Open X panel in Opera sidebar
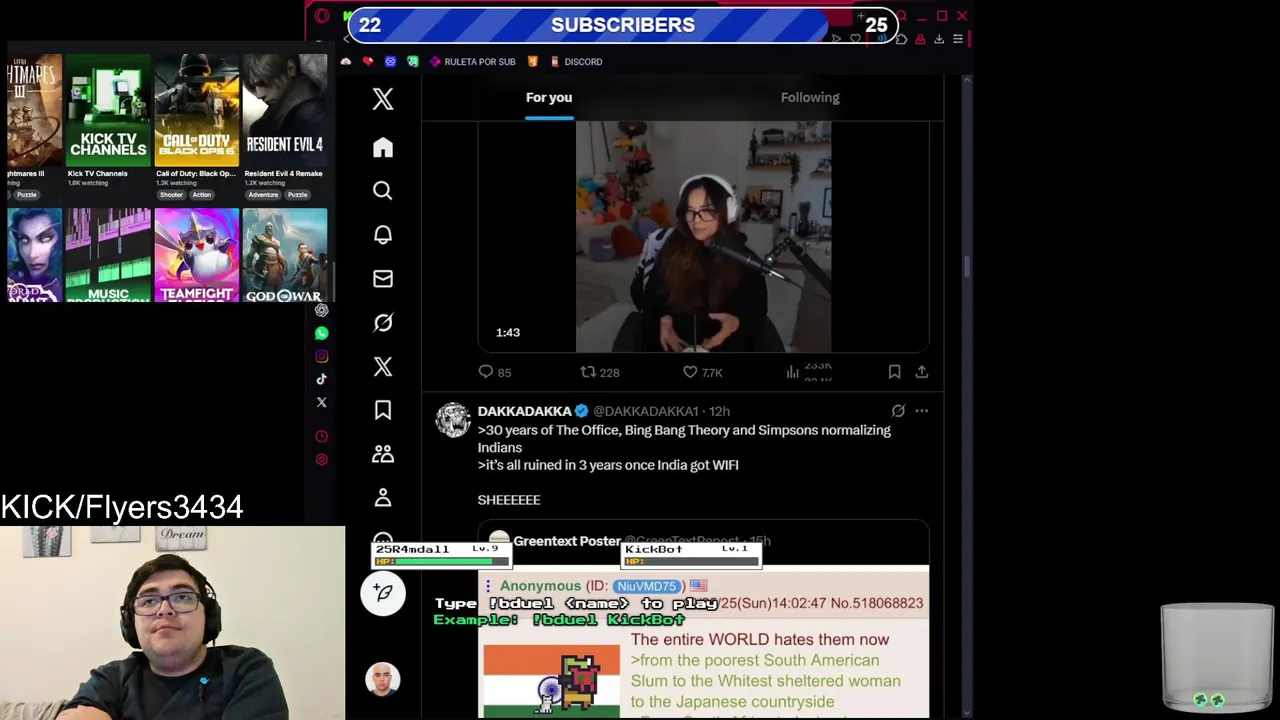The height and width of the screenshot is (720, 1280). [x=322, y=402]
